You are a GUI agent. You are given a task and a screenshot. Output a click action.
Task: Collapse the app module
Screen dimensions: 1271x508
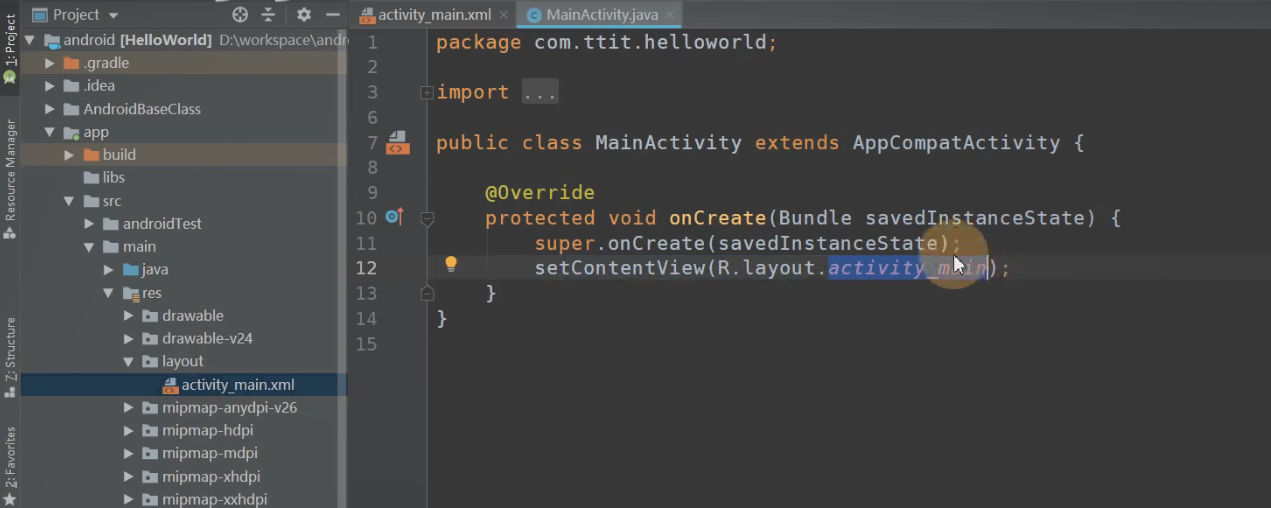[49, 132]
